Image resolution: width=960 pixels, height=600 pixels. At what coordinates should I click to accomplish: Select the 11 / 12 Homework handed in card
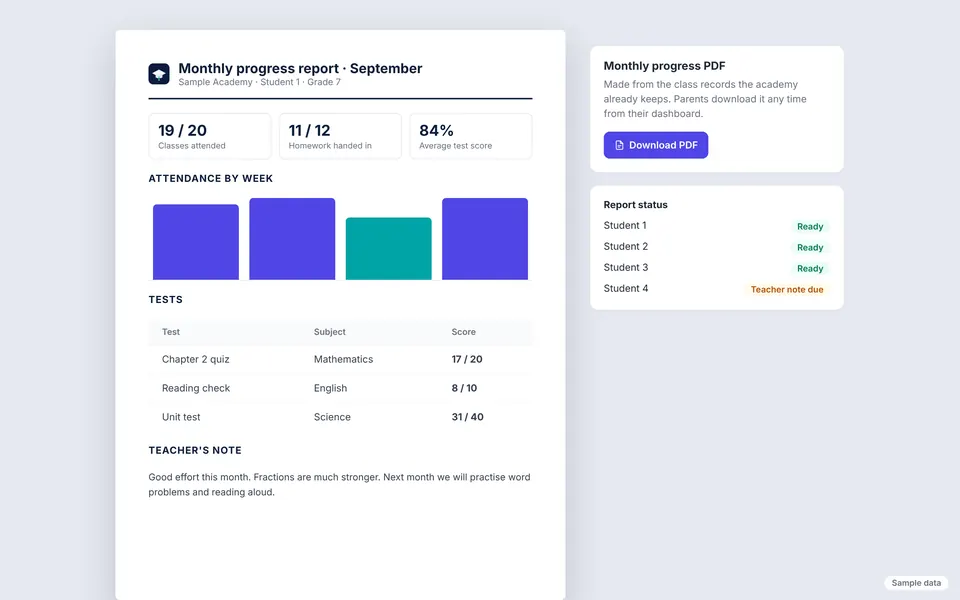click(x=340, y=136)
